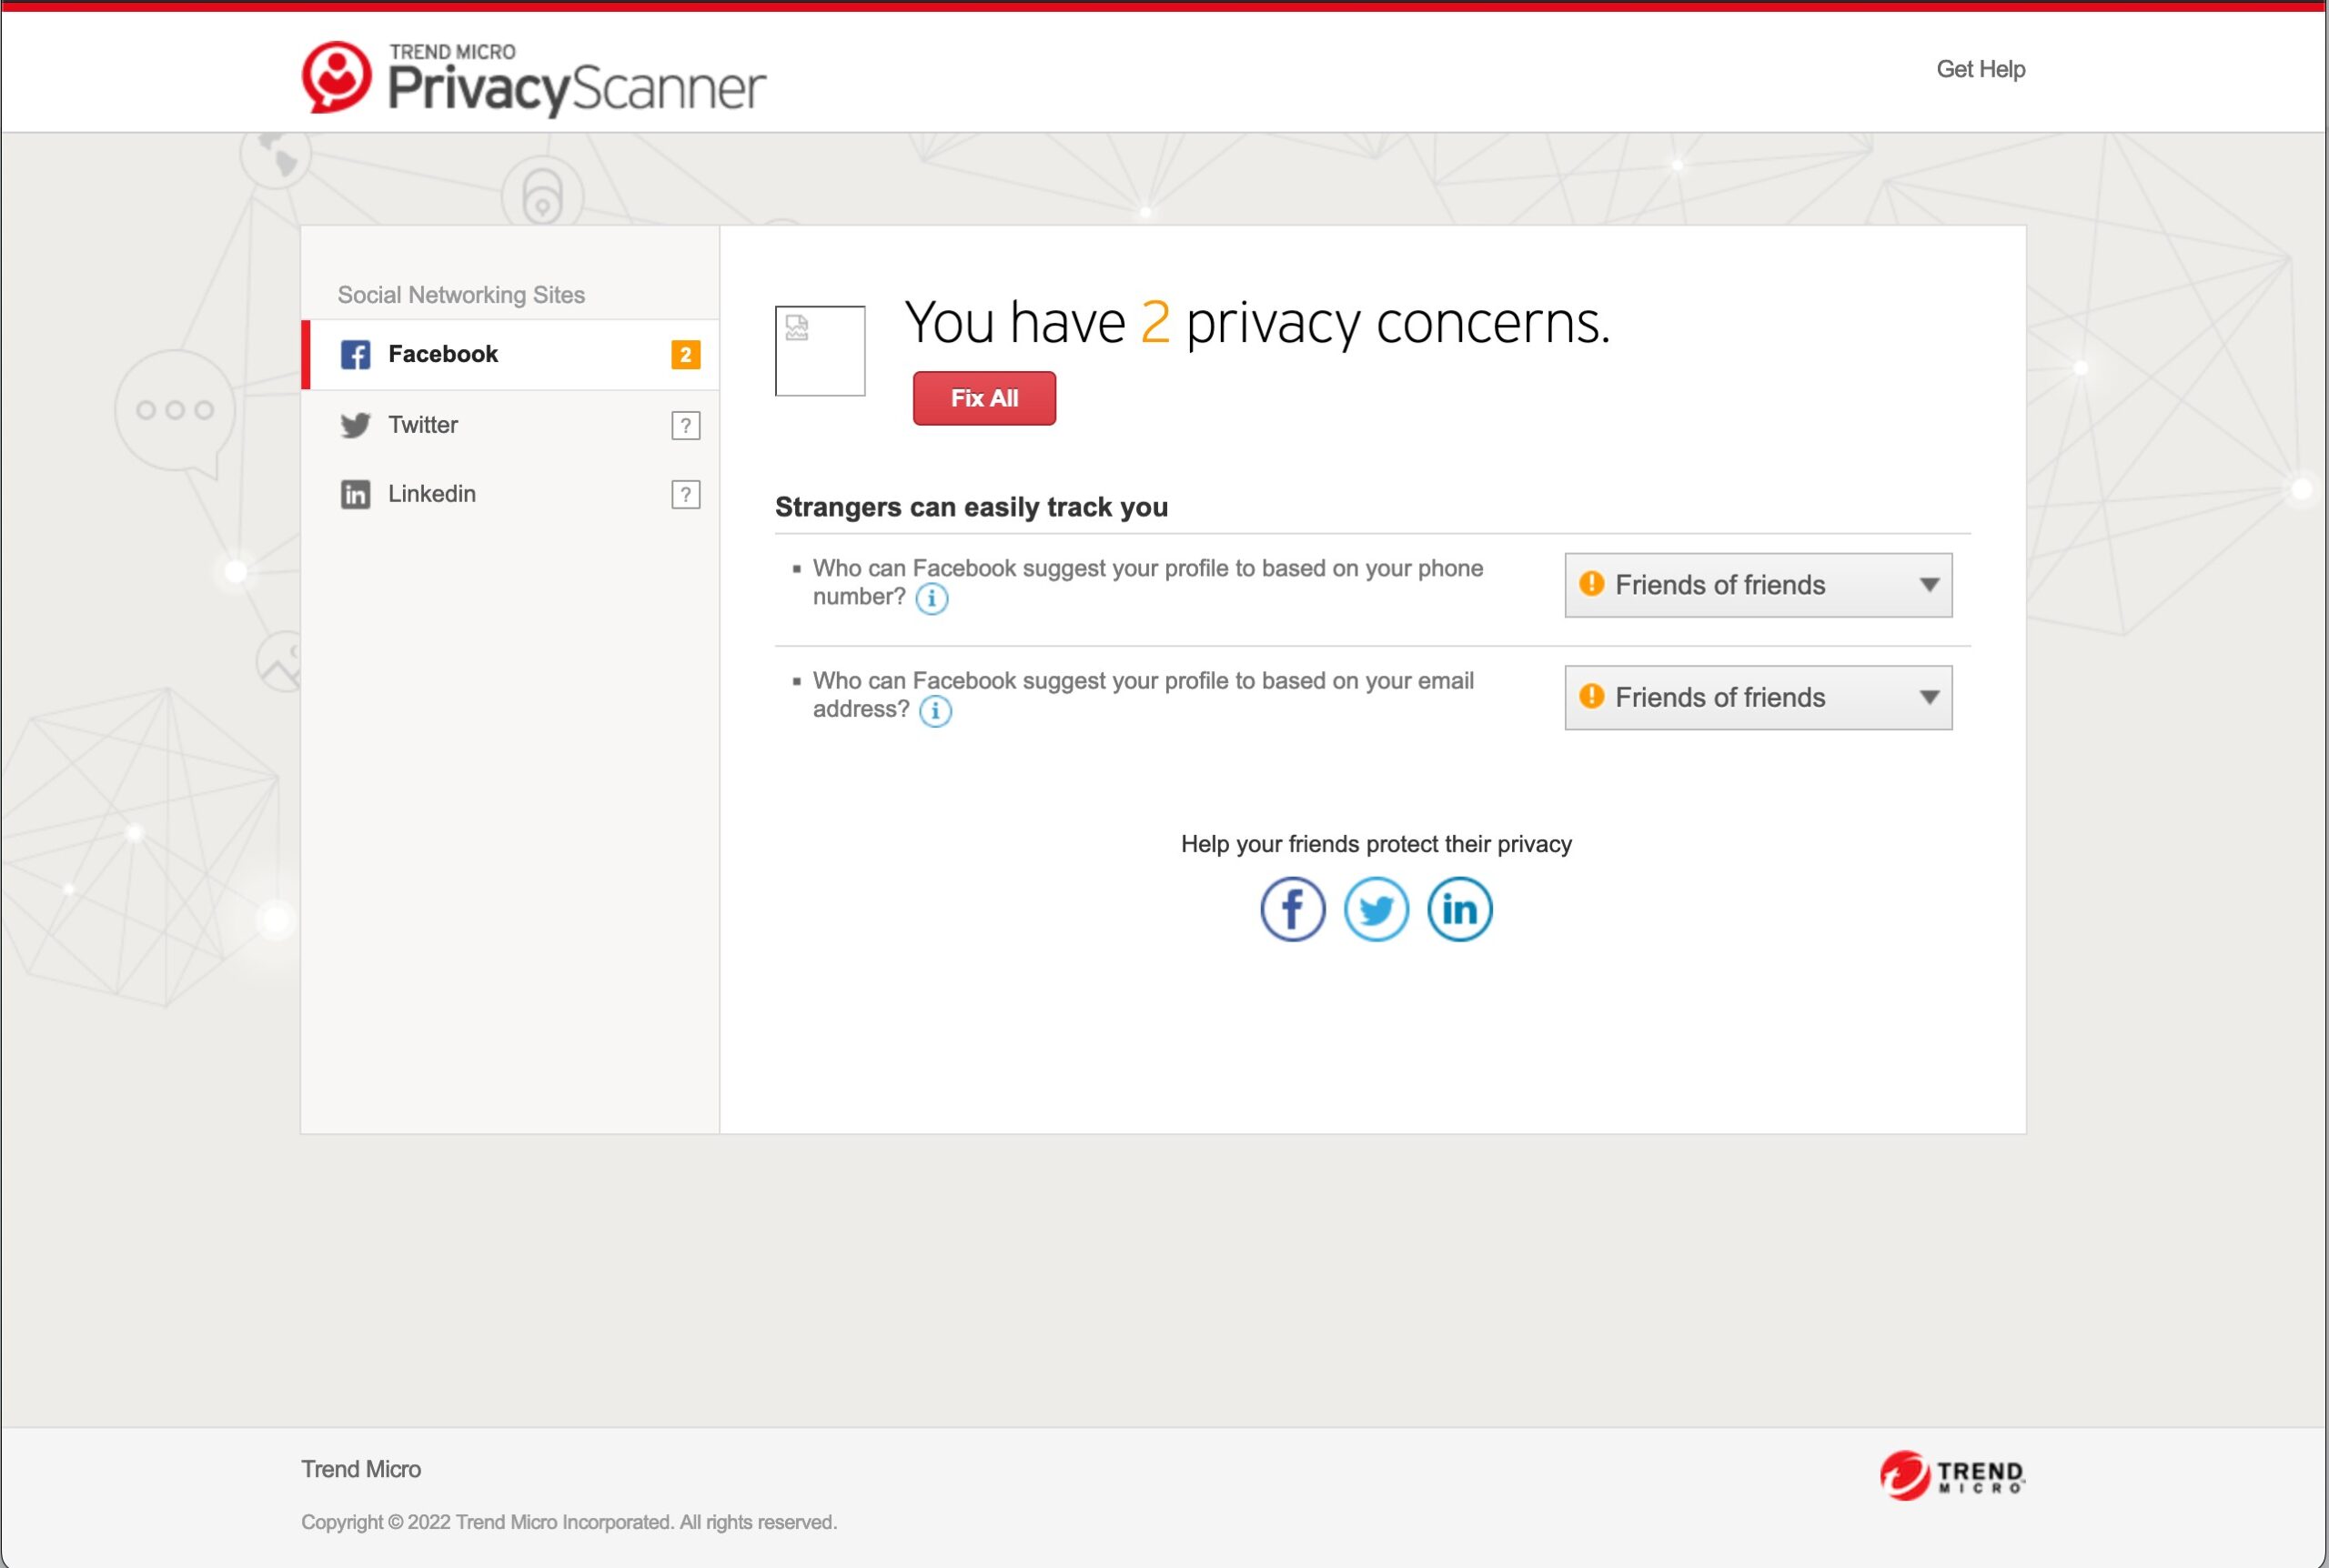
Task: Click 'Help your friends protect their privacy' text
Action: point(1376,844)
